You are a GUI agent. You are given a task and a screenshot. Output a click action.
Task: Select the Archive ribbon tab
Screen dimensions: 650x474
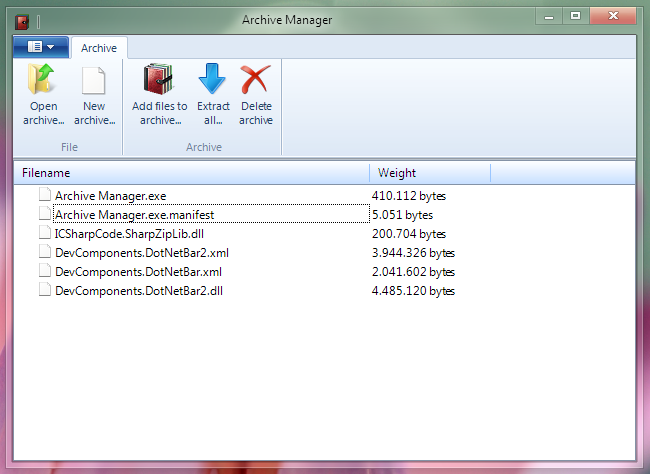click(99, 48)
